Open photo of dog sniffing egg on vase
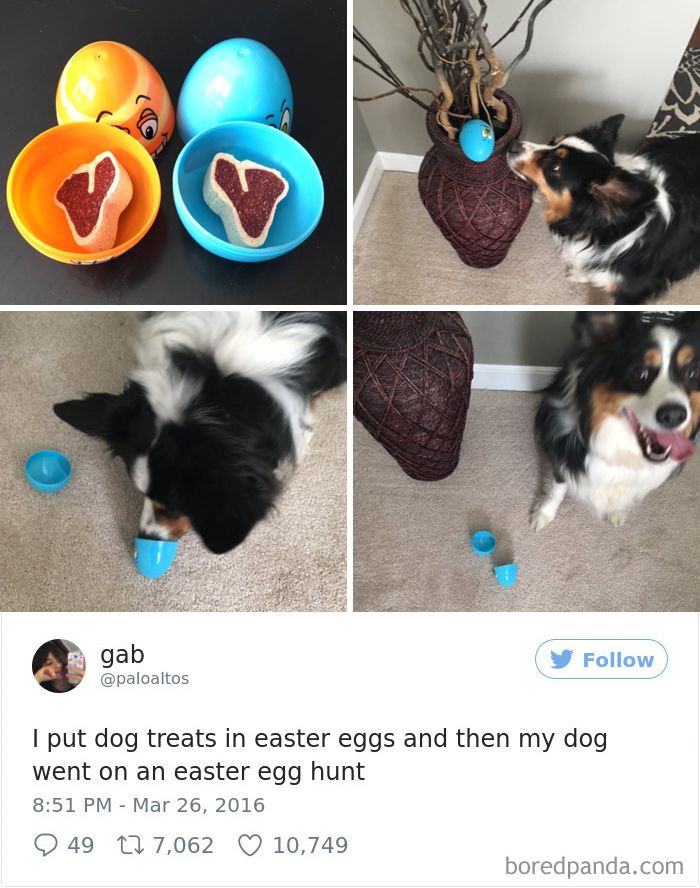This screenshot has height=888, width=700. pyautogui.click(x=527, y=152)
